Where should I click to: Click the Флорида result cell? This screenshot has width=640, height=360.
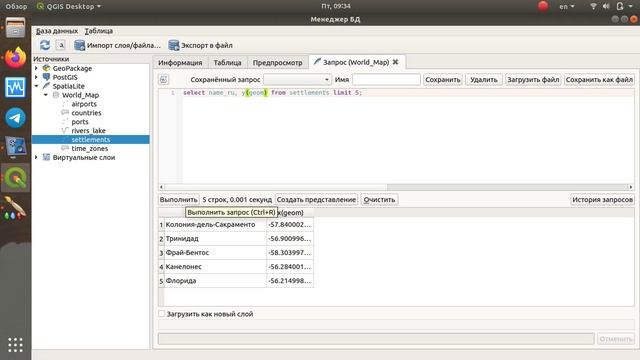(x=215, y=281)
